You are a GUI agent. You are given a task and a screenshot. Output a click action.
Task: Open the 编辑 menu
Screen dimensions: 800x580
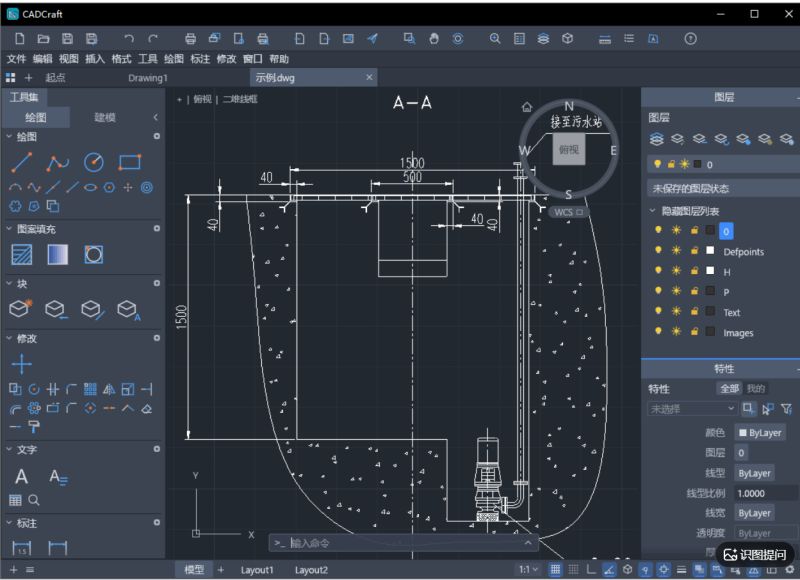(x=42, y=59)
